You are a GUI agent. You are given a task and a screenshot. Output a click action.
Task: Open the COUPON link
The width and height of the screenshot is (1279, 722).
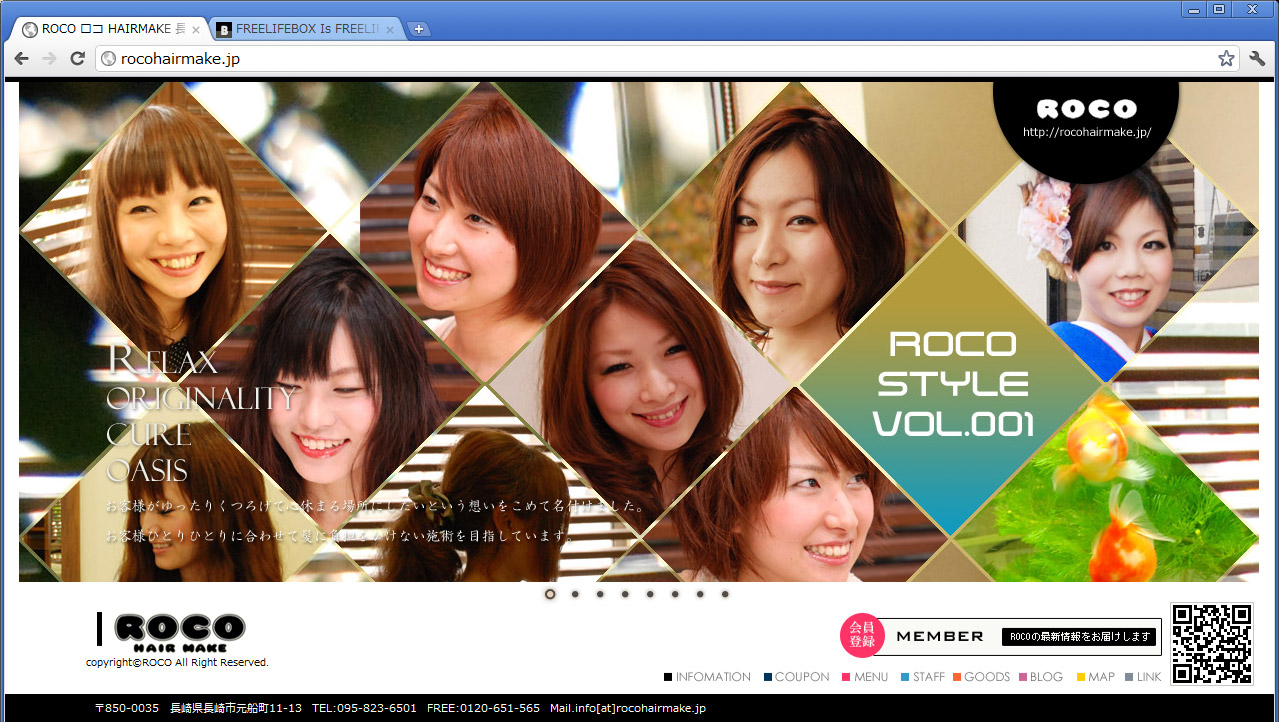[x=796, y=677]
